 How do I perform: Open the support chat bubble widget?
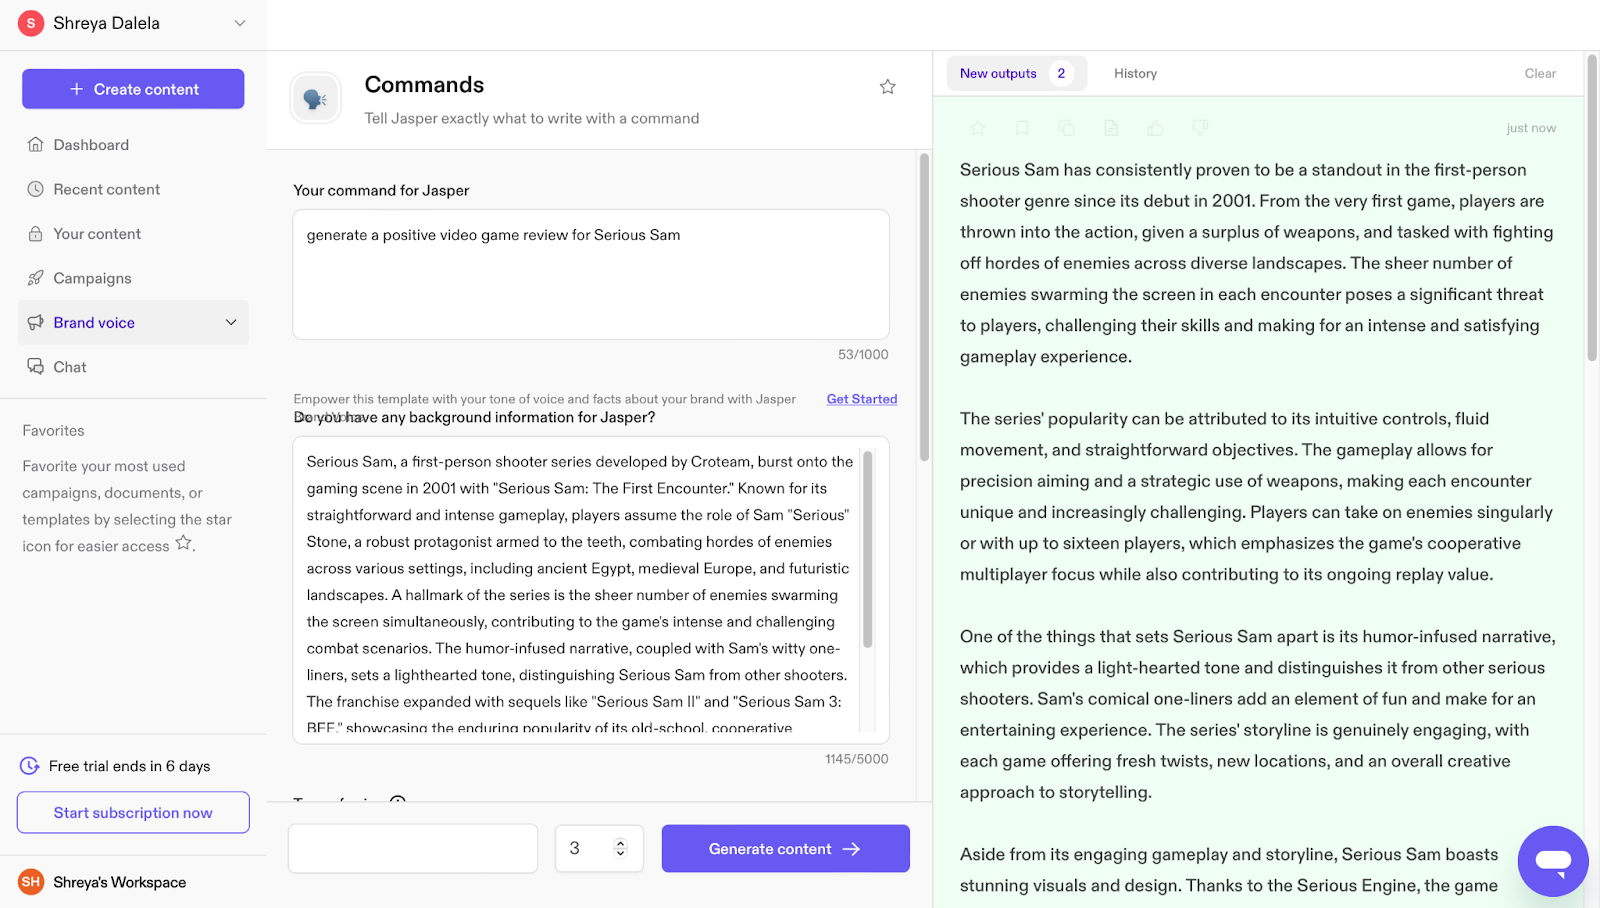pyautogui.click(x=1553, y=861)
